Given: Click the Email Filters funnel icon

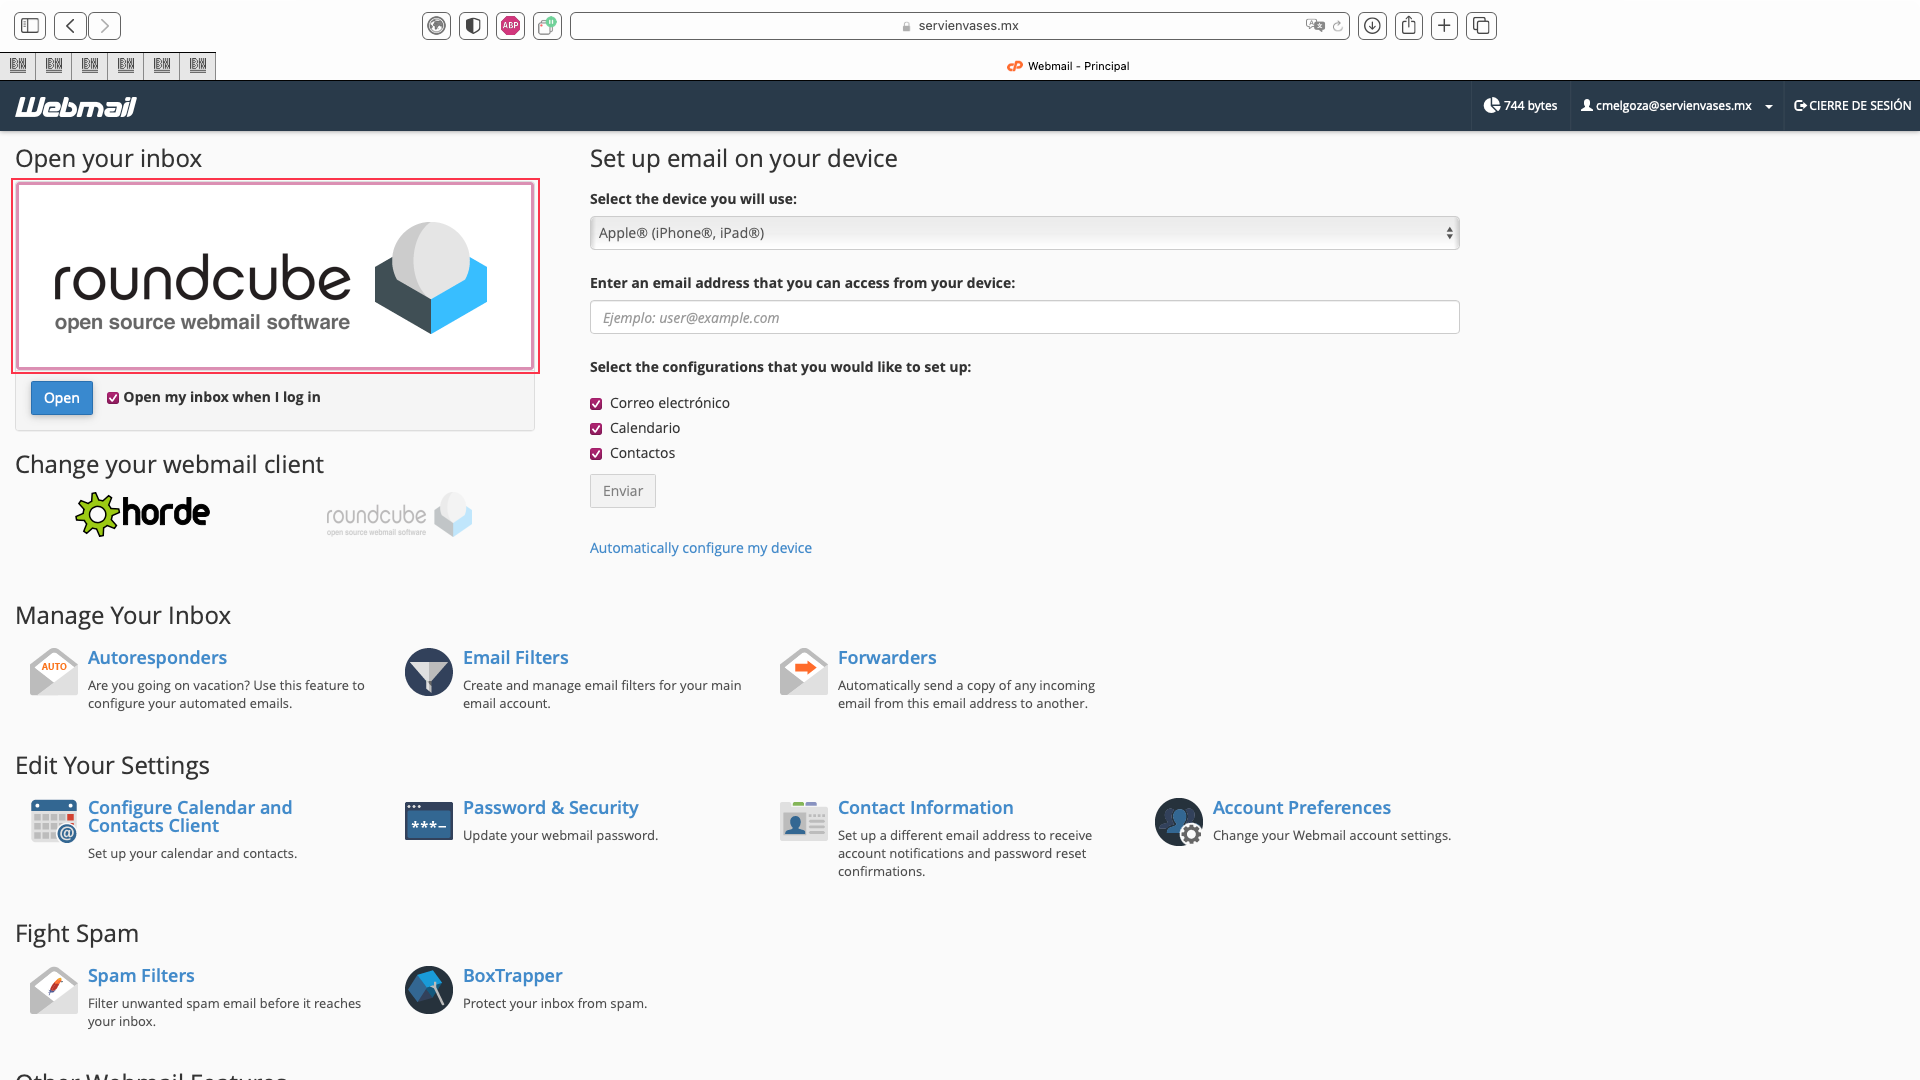Looking at the screenshot, I should pos(429,672).
